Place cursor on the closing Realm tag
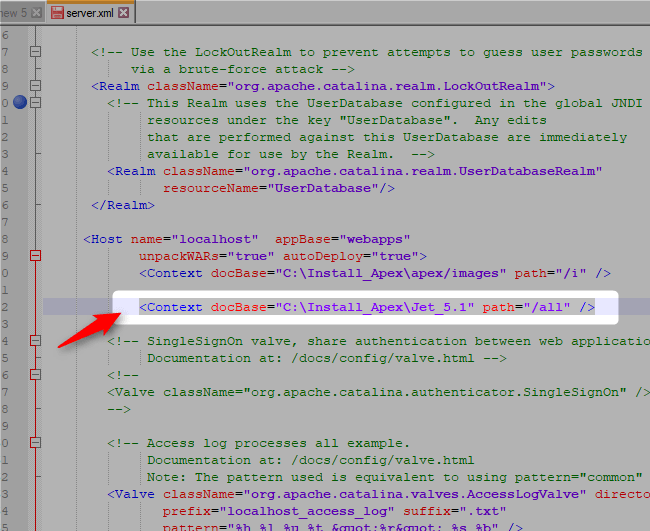Viewport: 650px width, 531px height. 122,205
